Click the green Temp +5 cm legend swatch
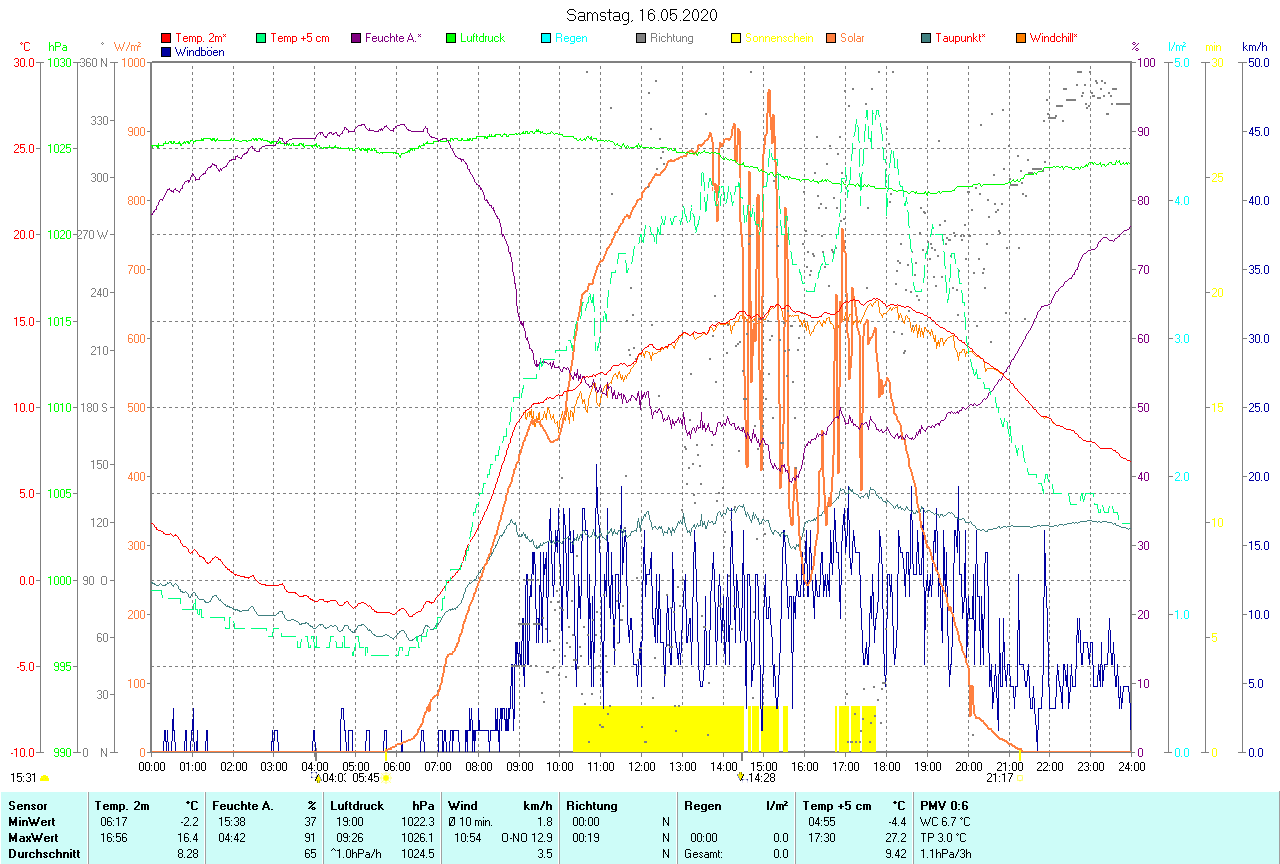Image resolution: width=1280 pixels, height=864 pixels. (x=261, y=38)
